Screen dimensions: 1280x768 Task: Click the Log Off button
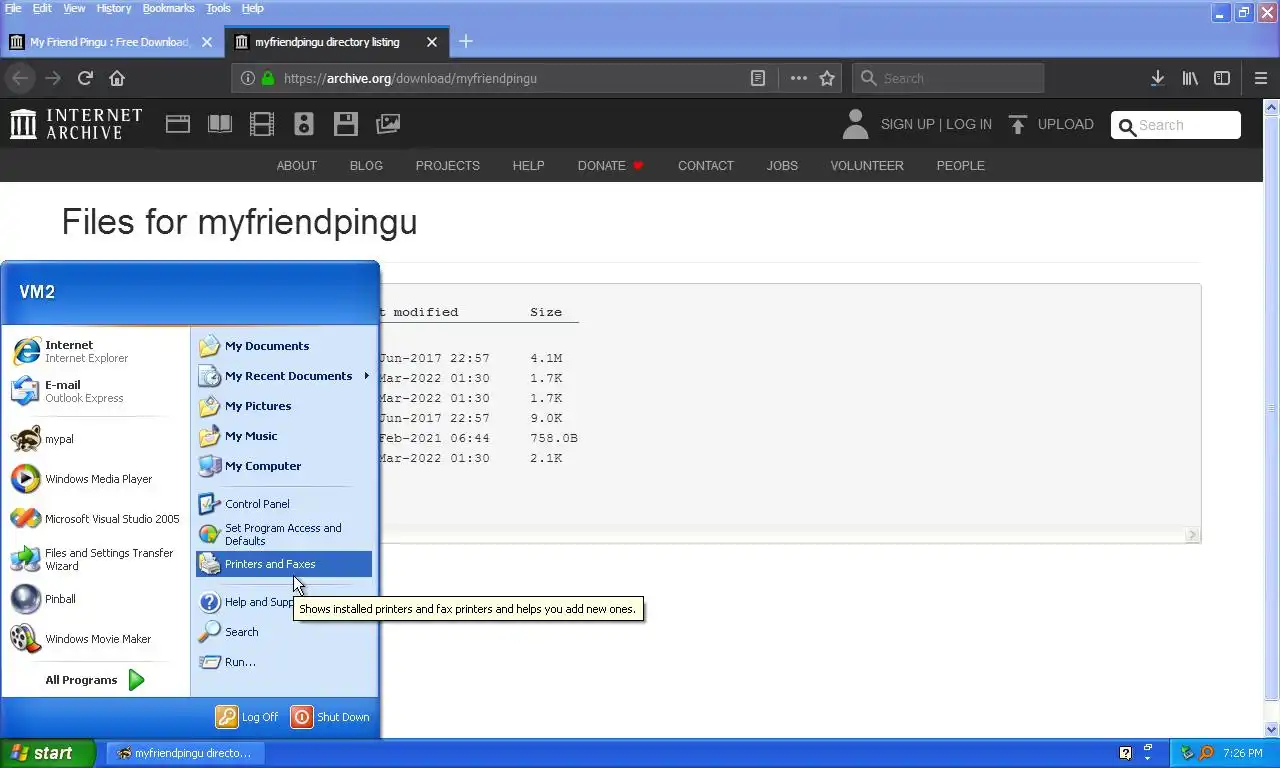pyautogui.click(x=248, y=717)
